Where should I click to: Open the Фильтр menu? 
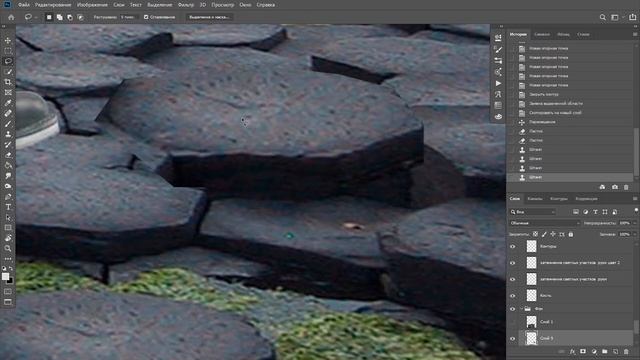coord(186,5)
